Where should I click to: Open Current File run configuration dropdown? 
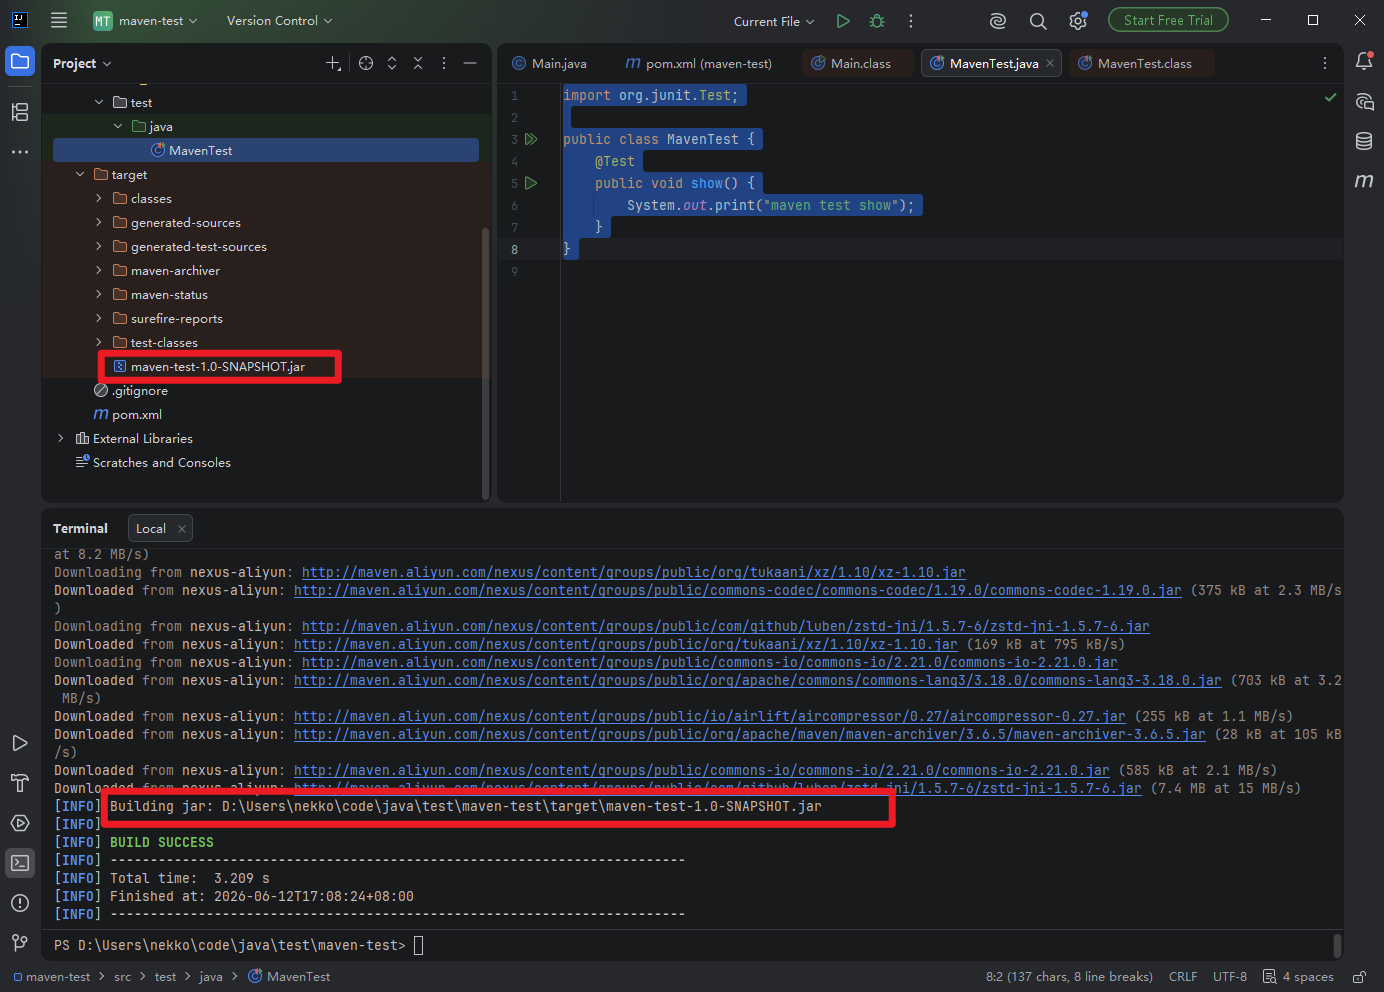(x=773, y=21)
